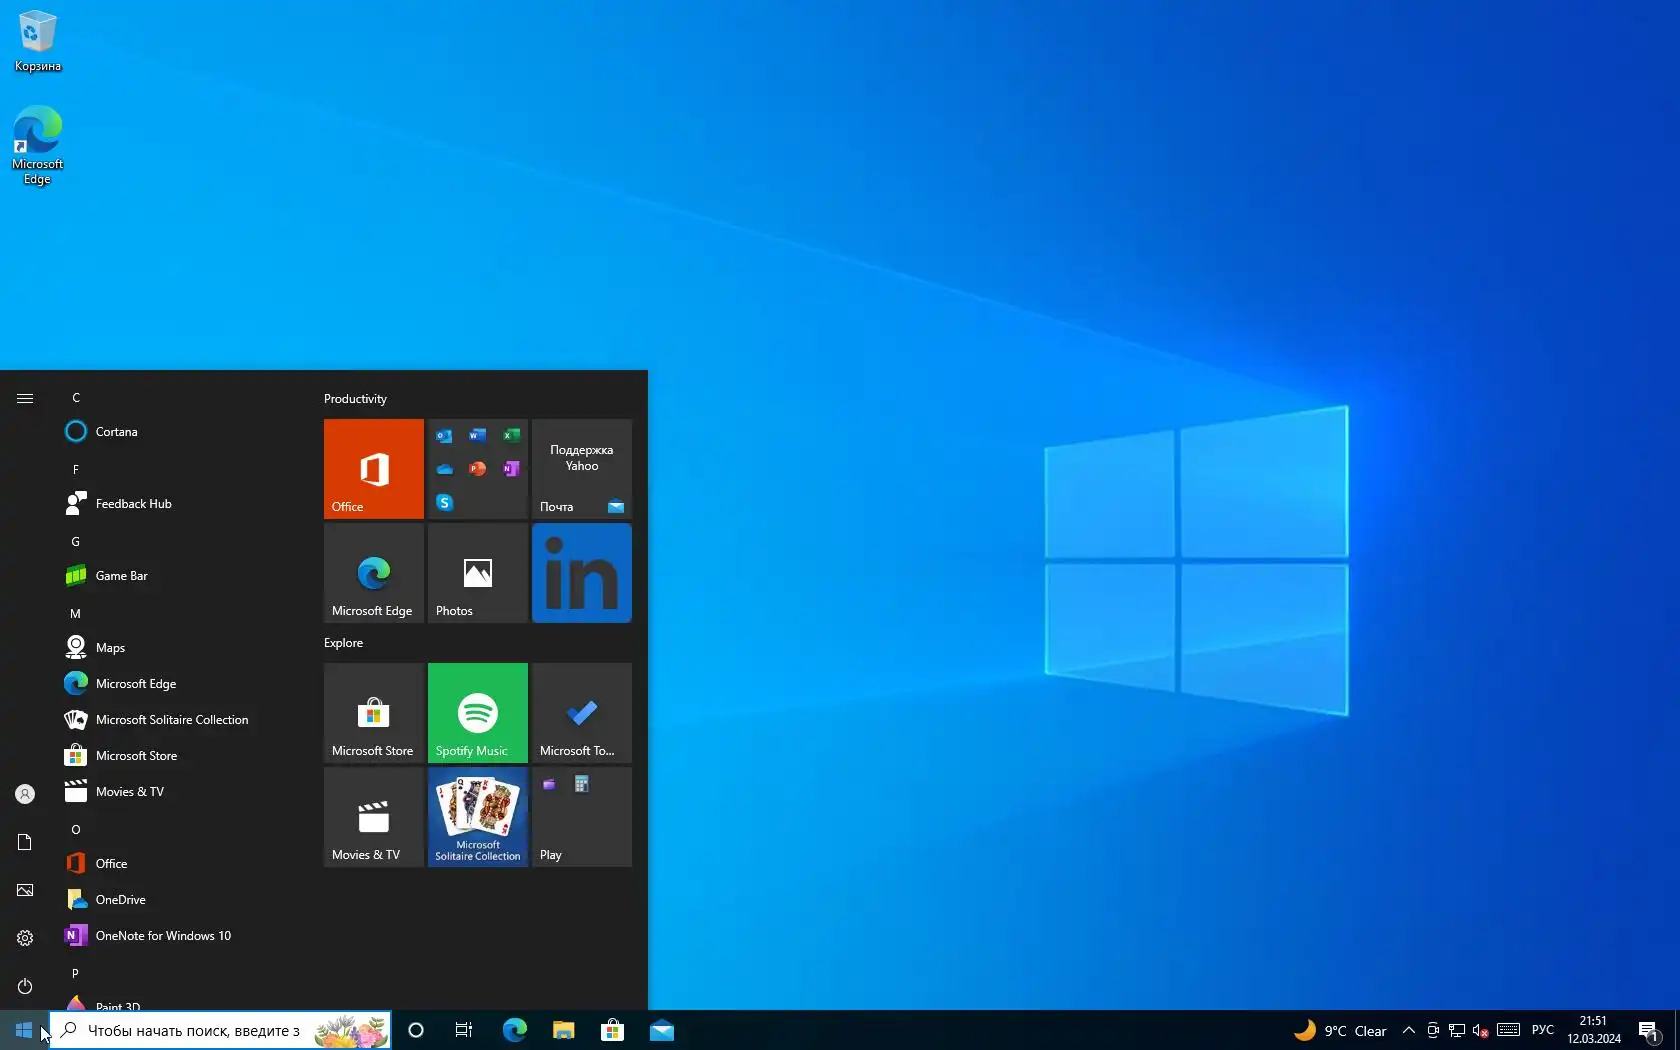Viewport: 1680px width, 1050px height.
Task: Open the notification center icon
Action: point(1650,1030)
